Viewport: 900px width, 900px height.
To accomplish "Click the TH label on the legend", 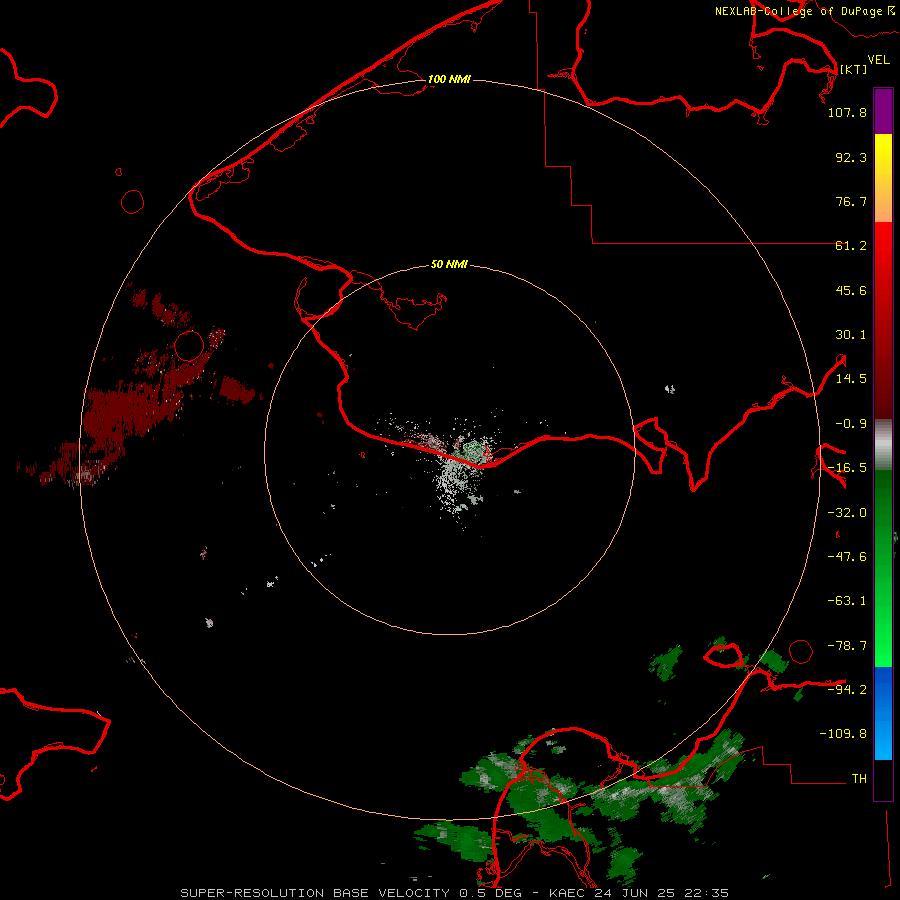I will [859, 778].
